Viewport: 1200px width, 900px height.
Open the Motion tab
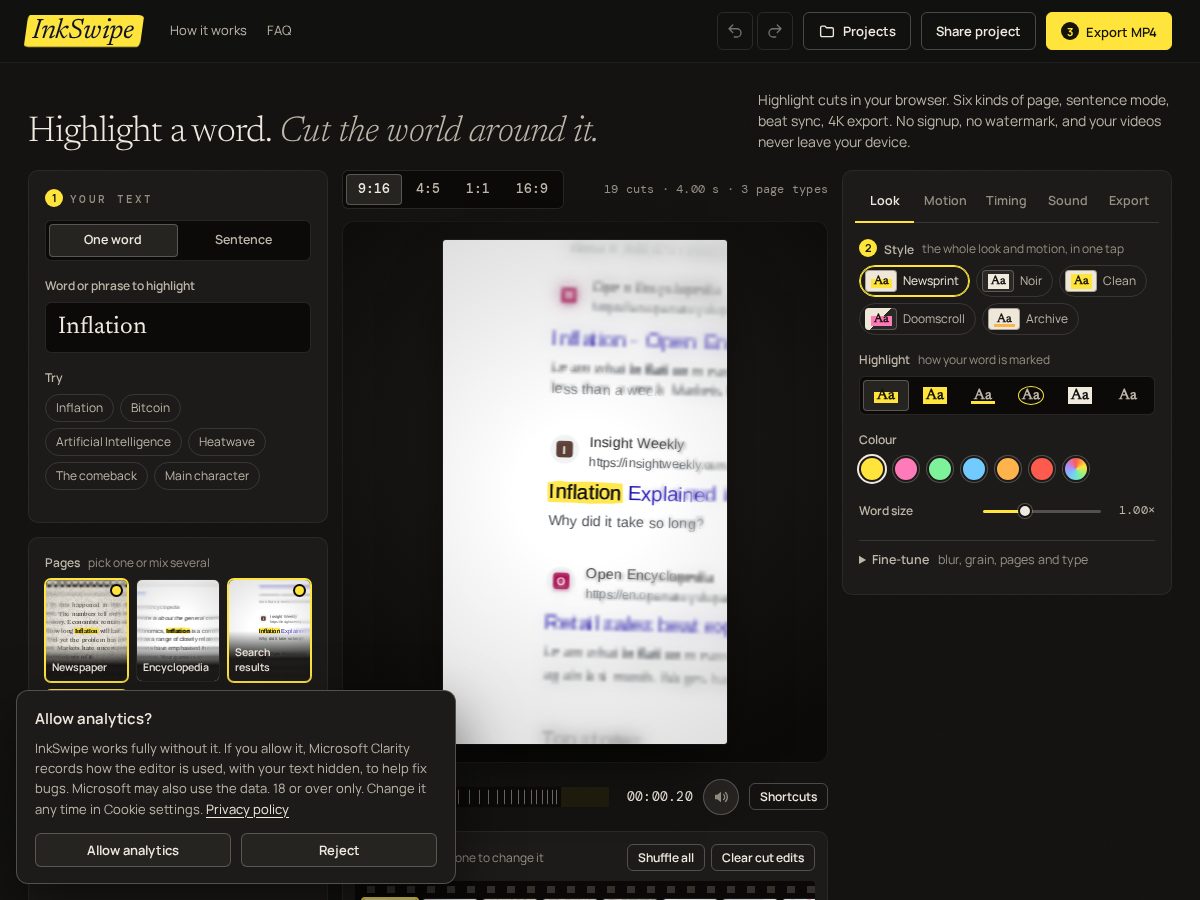945,201
